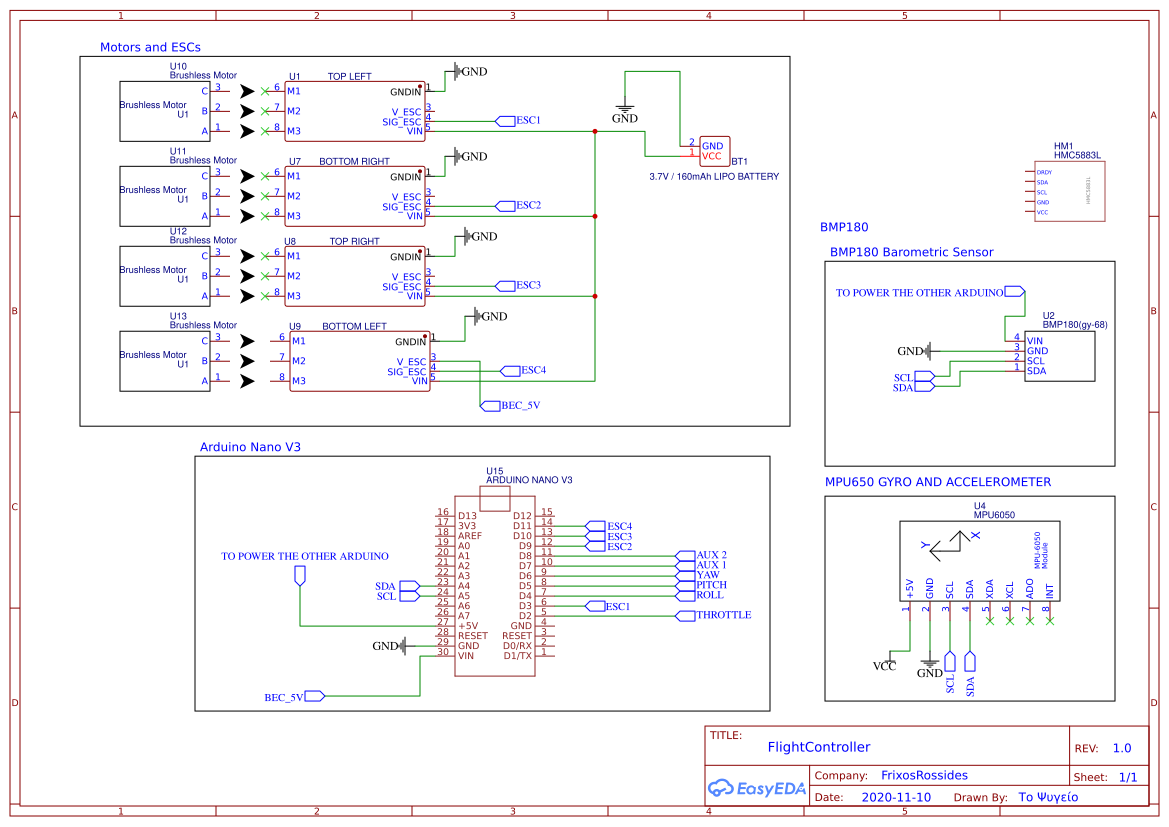Click the no-connect X on MPU6050 INT pin
The height and width of the screenshot is (827, 1169).
click(x=1049, y=622)
